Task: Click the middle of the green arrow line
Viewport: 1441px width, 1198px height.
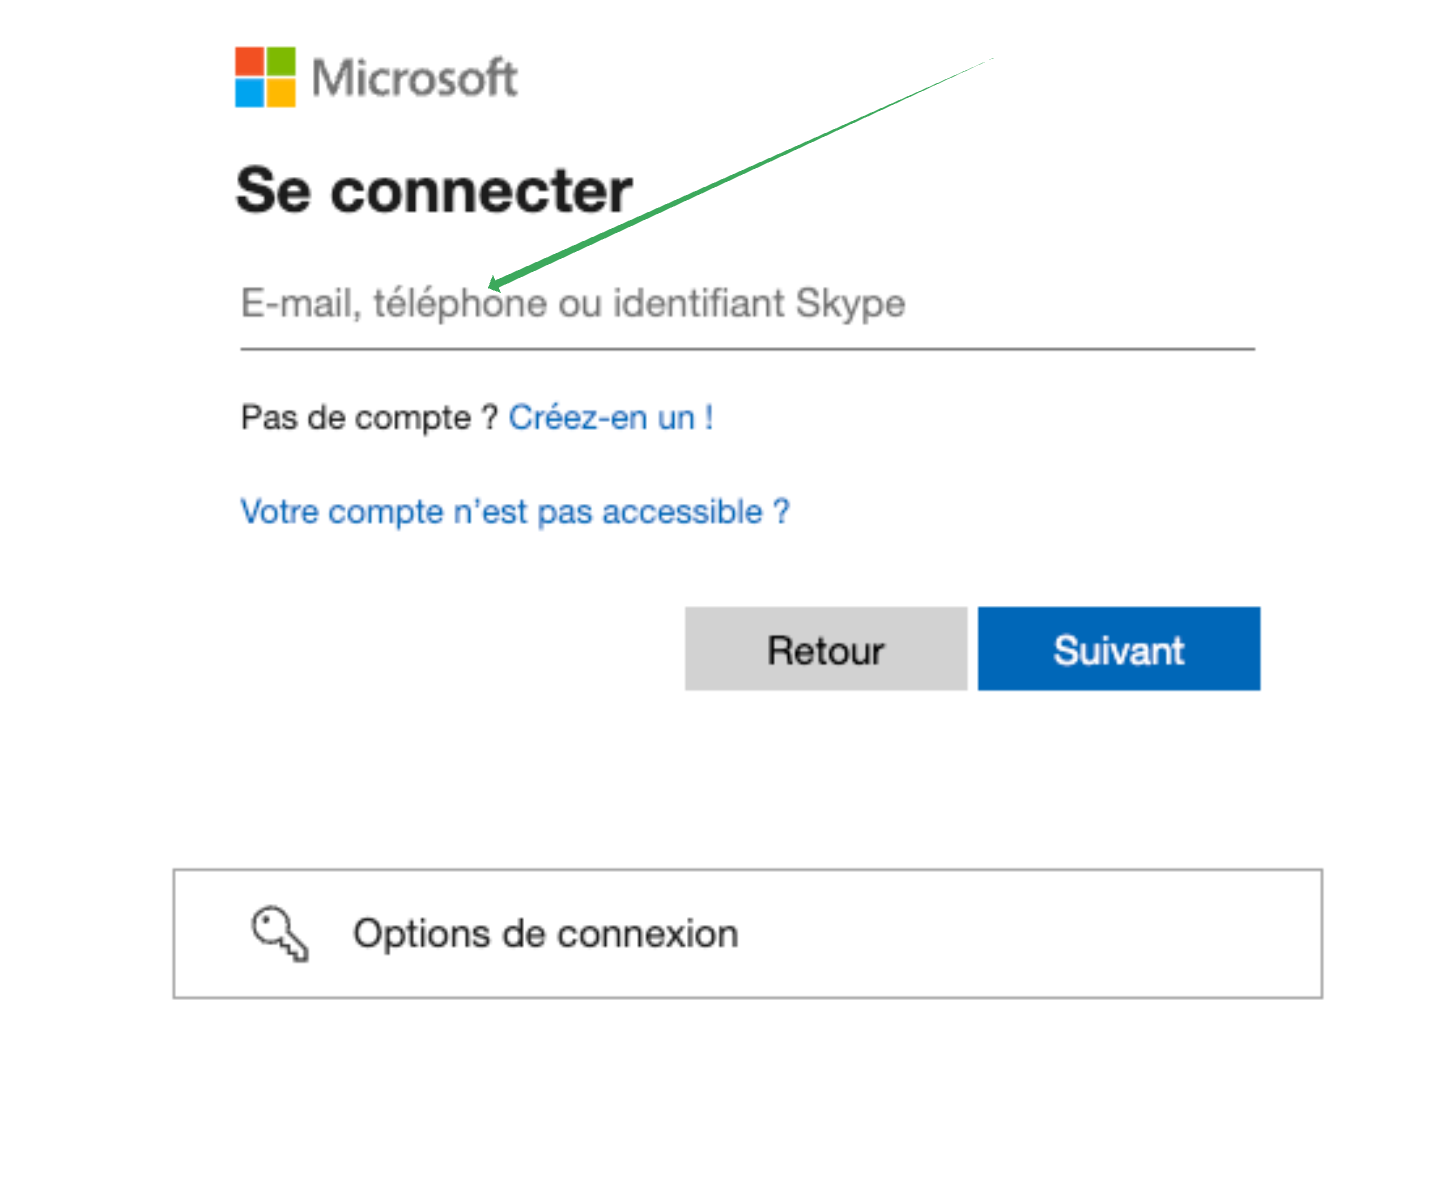Action: (x=740, y=172)
